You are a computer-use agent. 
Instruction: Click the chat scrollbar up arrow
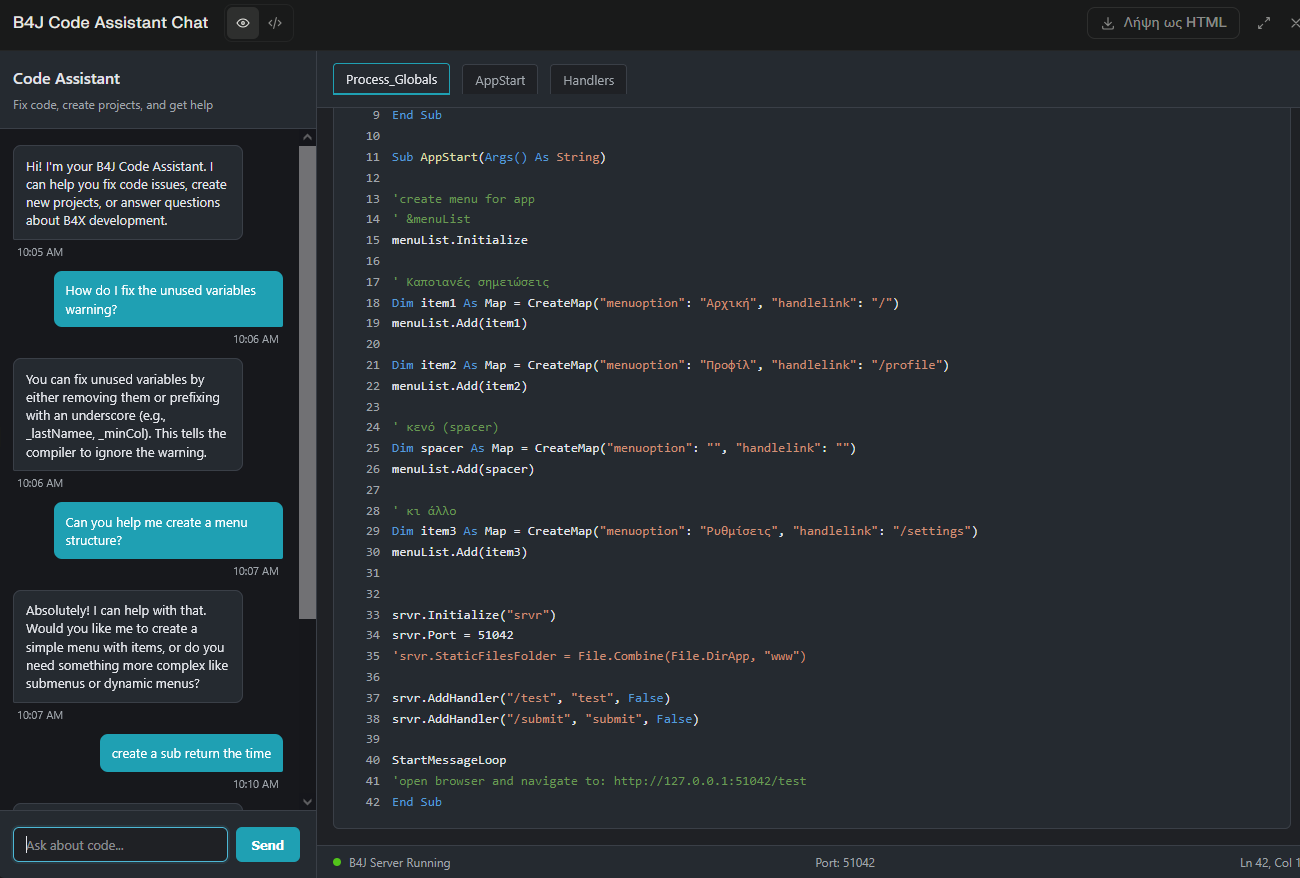(307, 138)
